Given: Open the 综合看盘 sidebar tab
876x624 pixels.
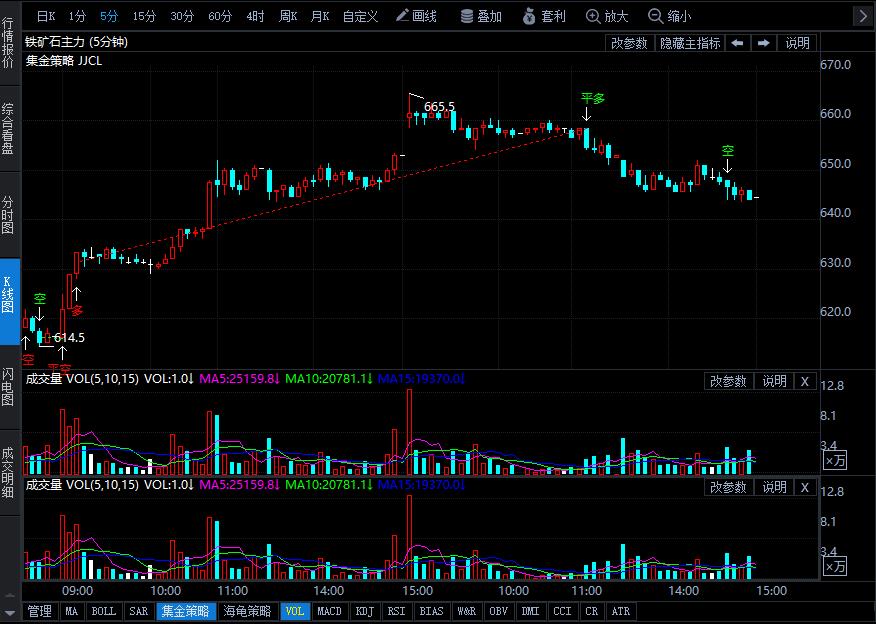Looking at the screenshot, I should 8,128.
